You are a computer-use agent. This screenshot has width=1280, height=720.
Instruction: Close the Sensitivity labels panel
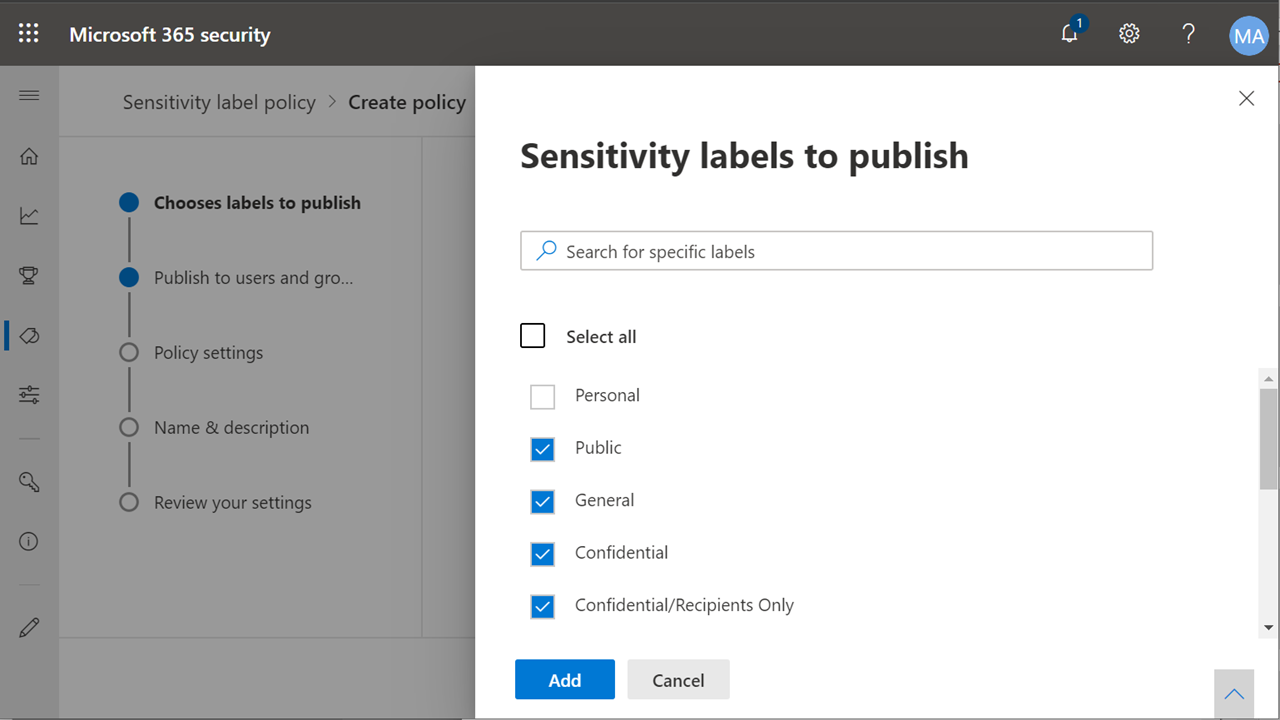pyautogui.click(x=1246, y=98)
